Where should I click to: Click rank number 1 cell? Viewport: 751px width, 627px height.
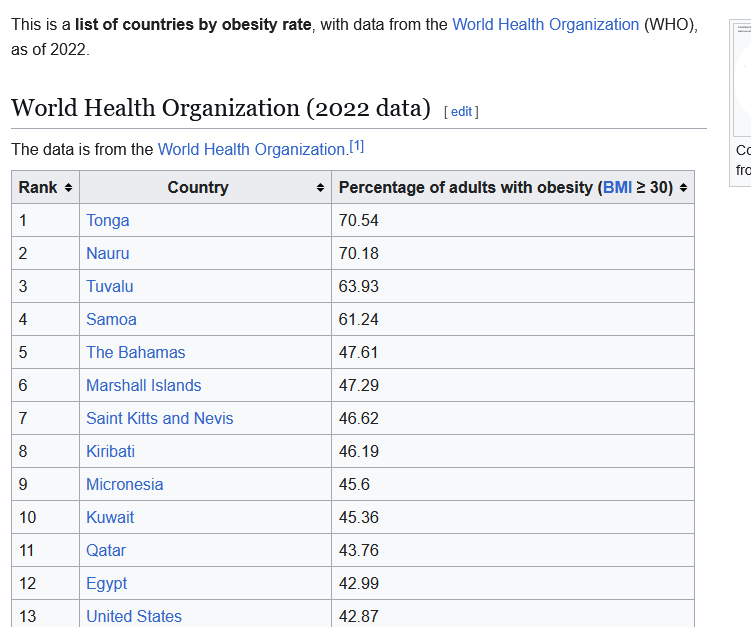point(46,220)
